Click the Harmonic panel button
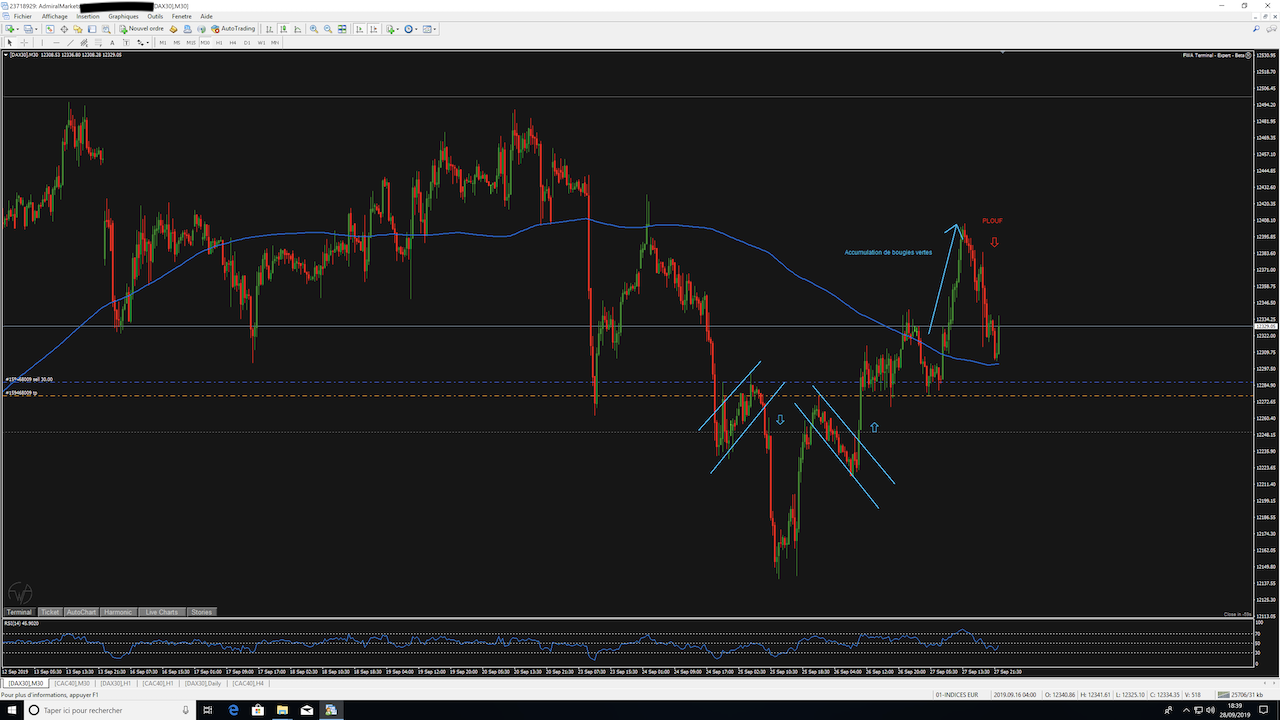The height and width of the screenshot is (720, 1280). 118,612
